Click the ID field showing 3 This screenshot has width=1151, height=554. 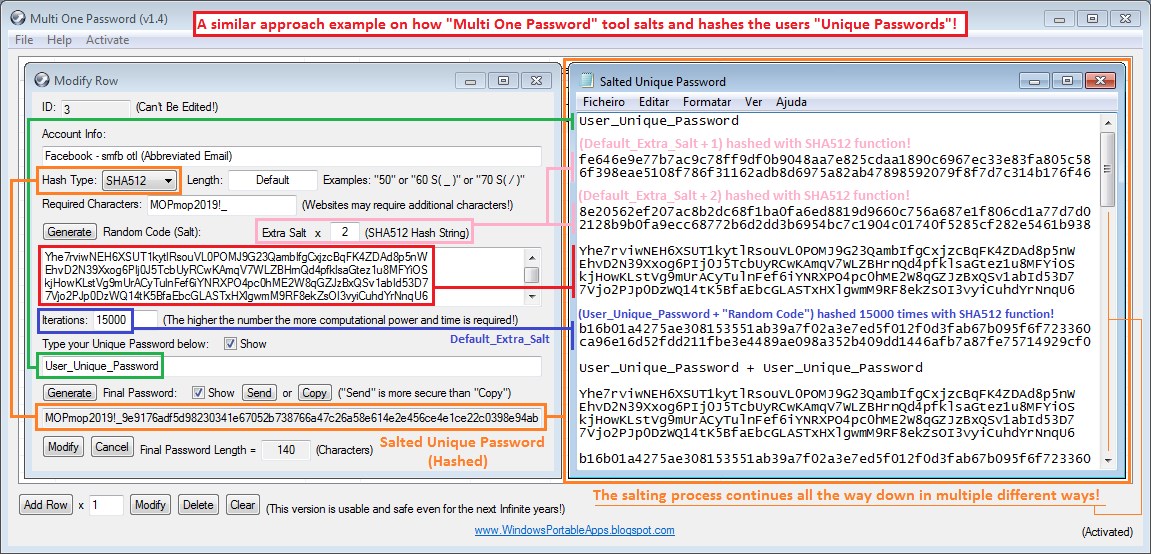(x=95, y=108)
